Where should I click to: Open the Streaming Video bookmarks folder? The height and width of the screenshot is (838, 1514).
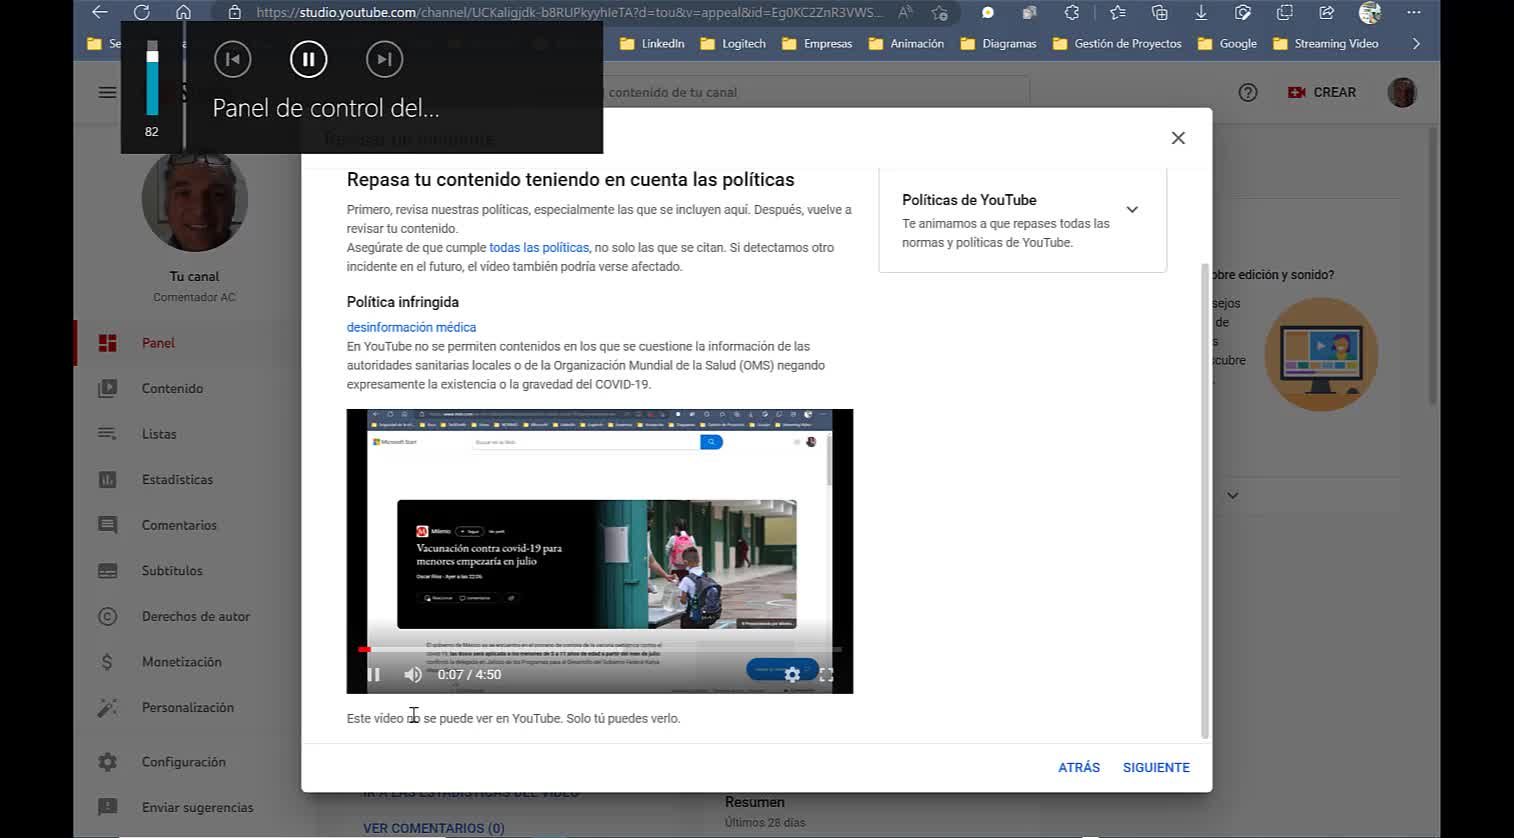1325,43
